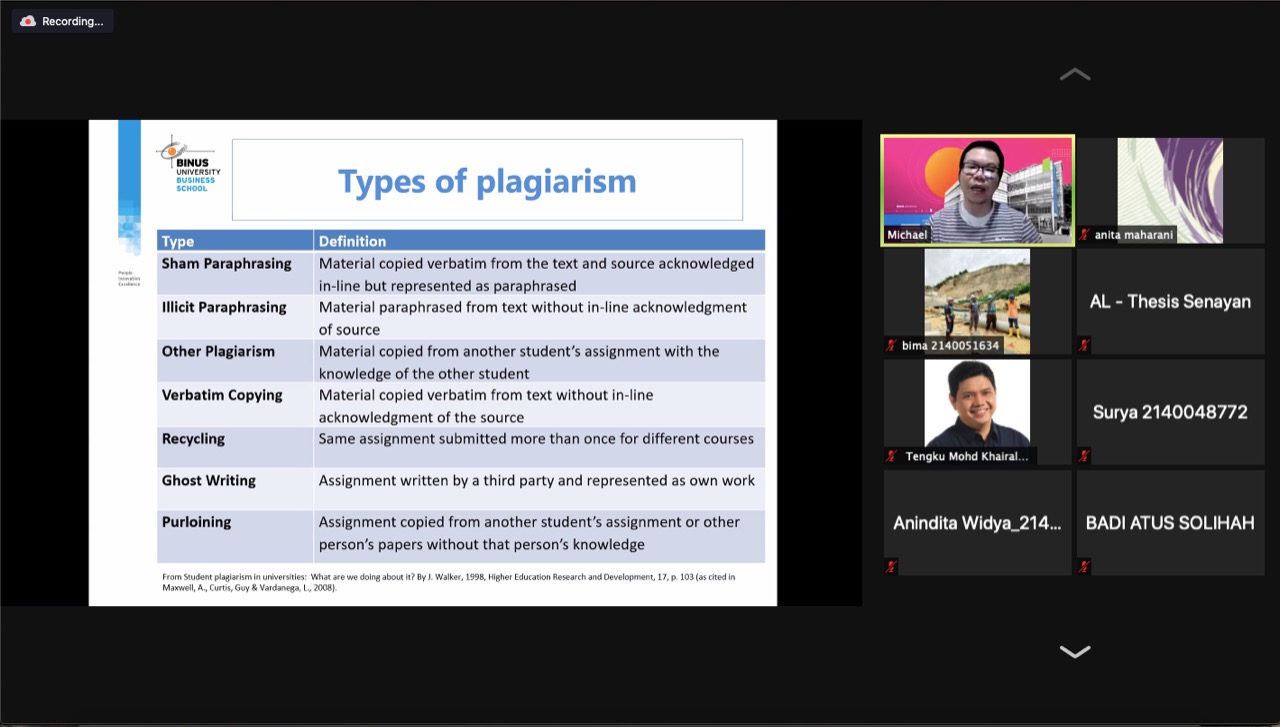The height and width of the screenshot is (727, 1280).
Task: Click muted mic icon on Tengku Mohd Khairal tile
Action: click(891, 456)
